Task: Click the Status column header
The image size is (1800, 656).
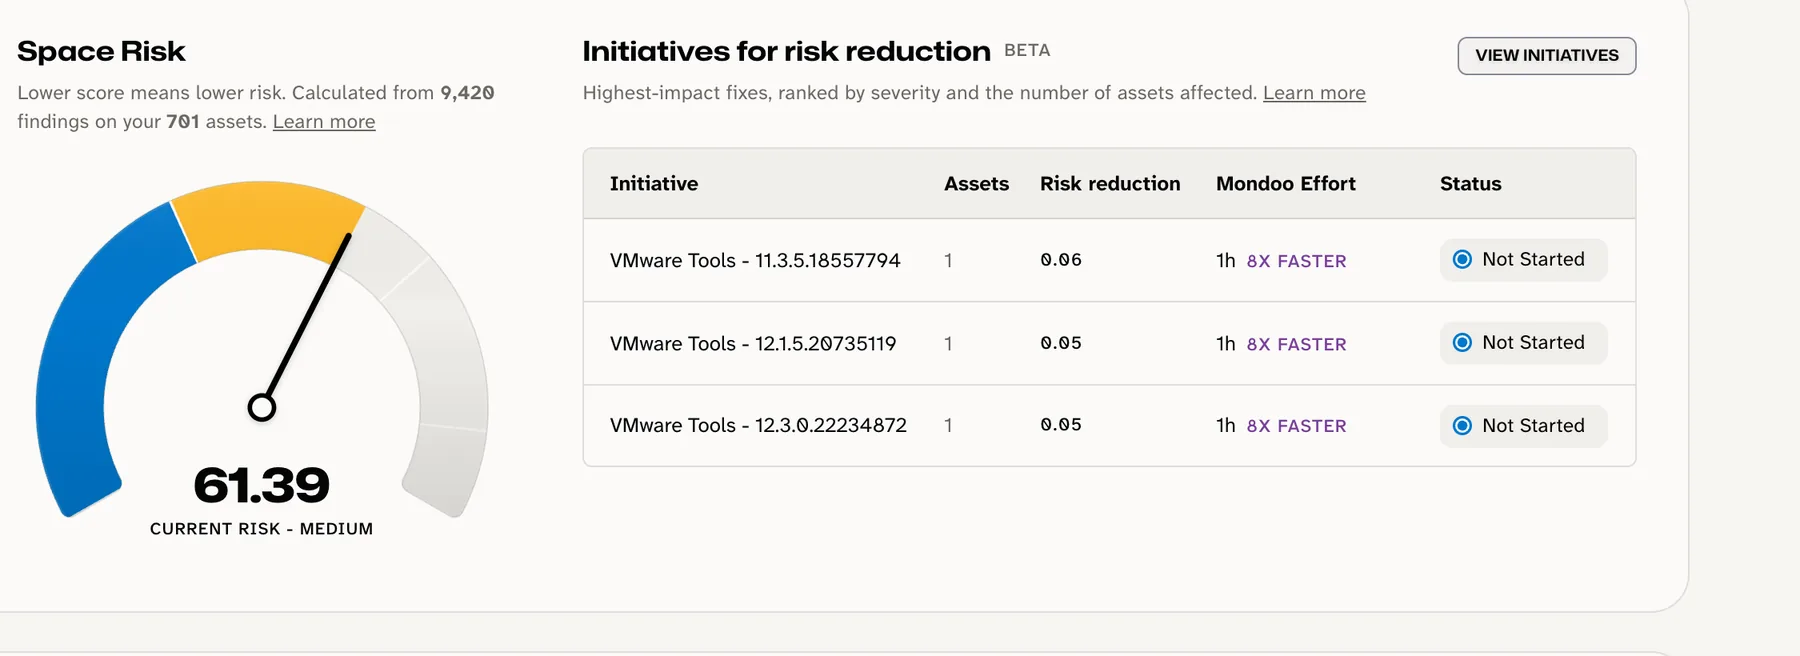Action: (1470, 184)
